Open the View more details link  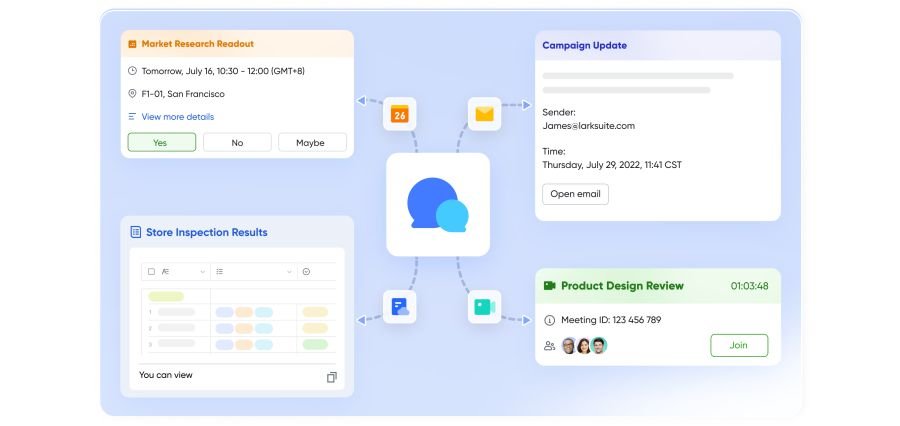(177, 117)
